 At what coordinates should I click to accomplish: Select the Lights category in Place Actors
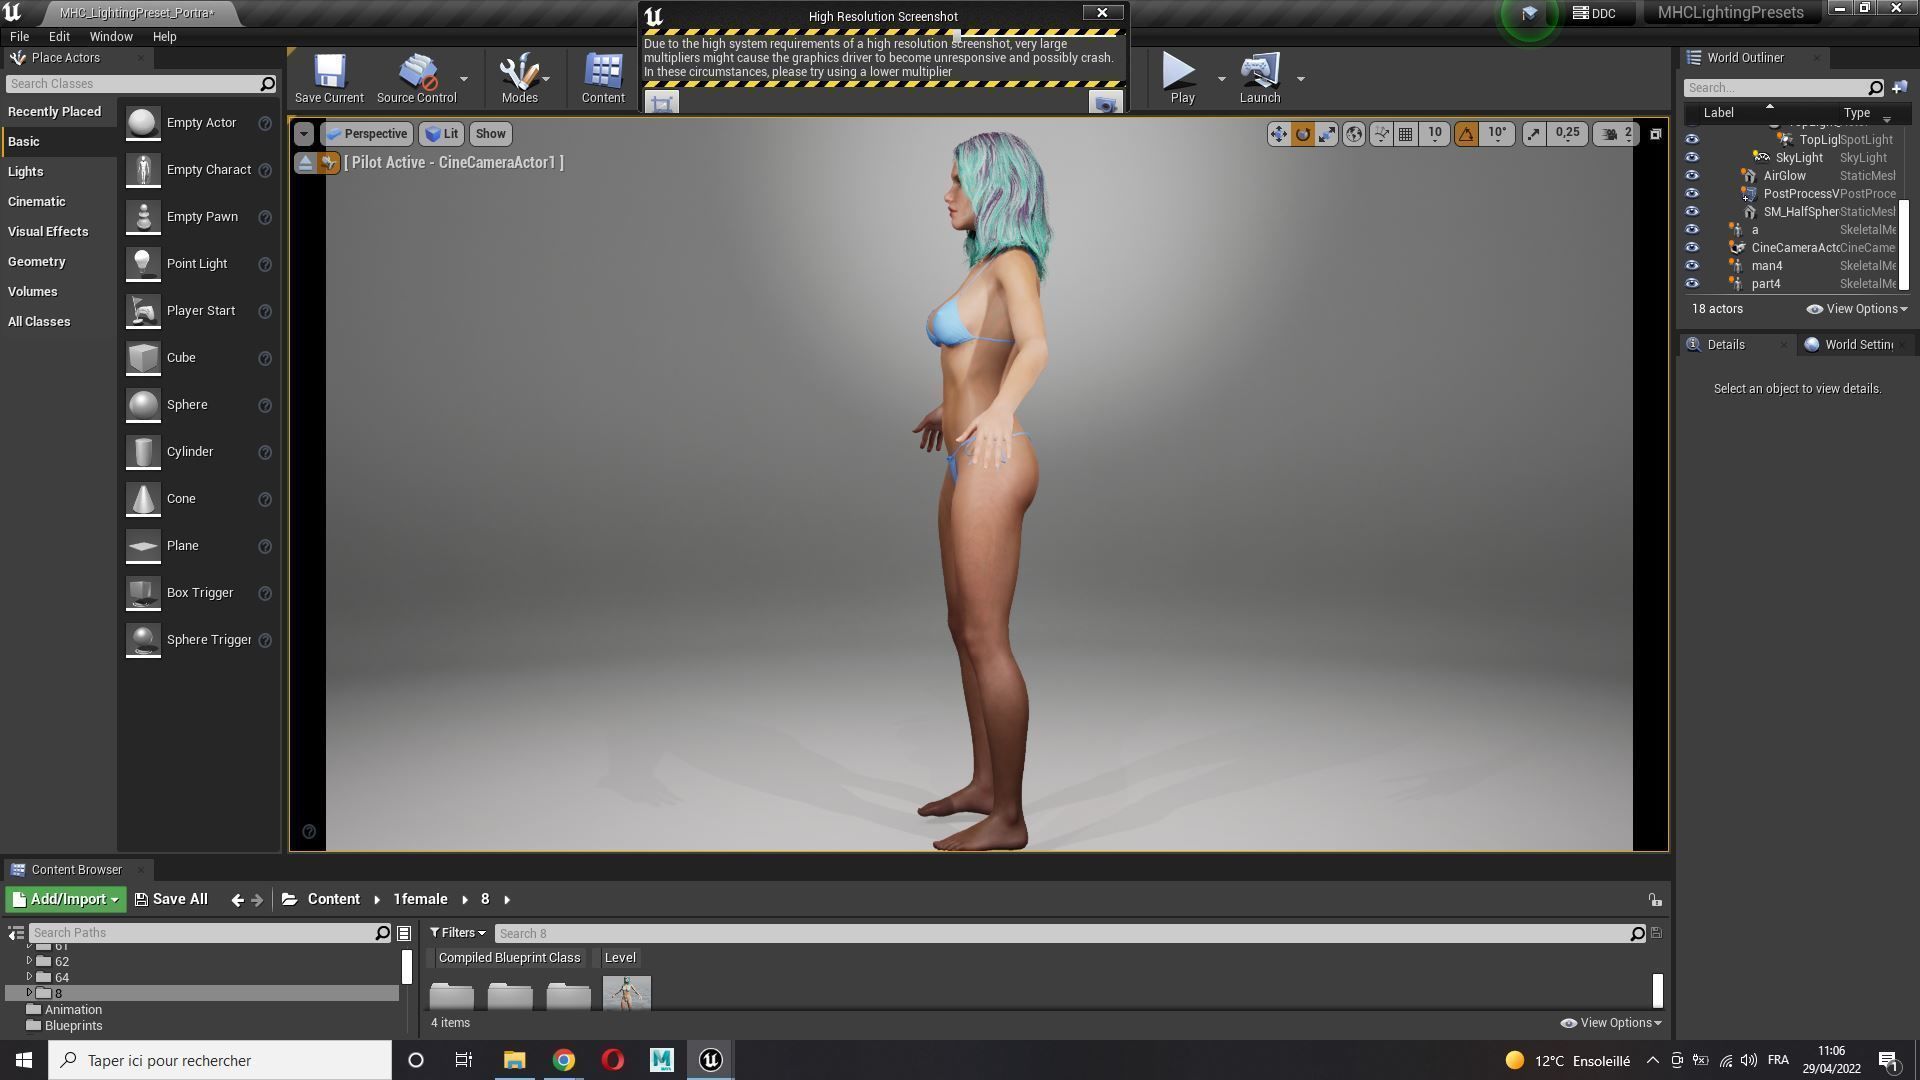coord(26,172)
